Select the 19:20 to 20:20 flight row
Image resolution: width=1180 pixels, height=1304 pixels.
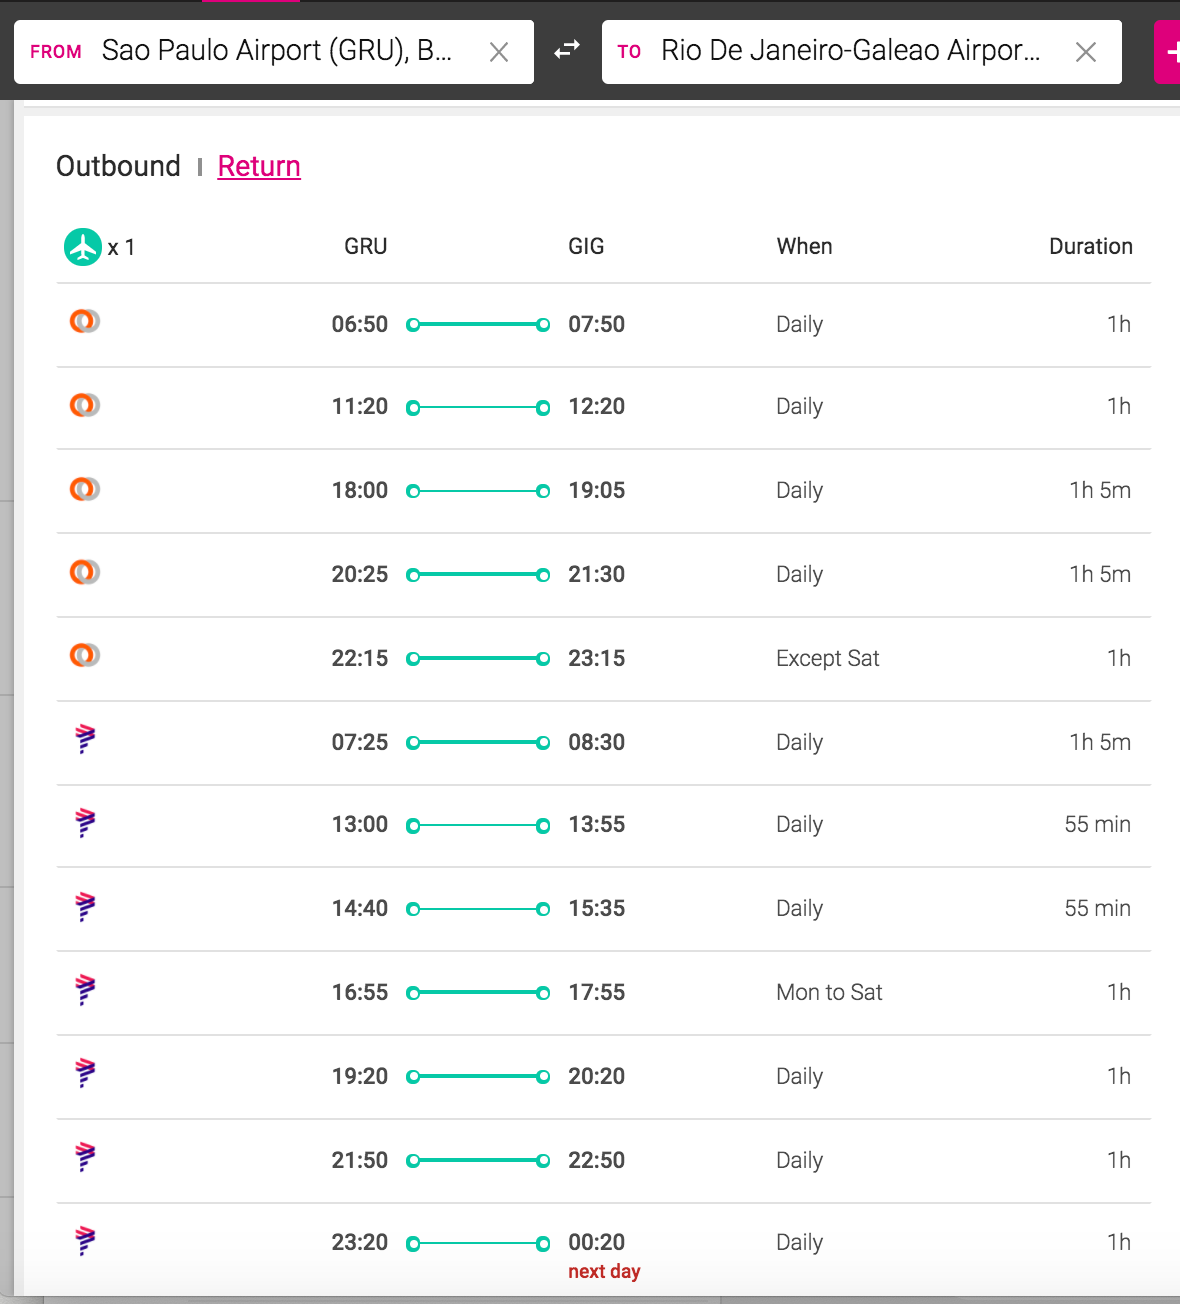[604, 1077]
